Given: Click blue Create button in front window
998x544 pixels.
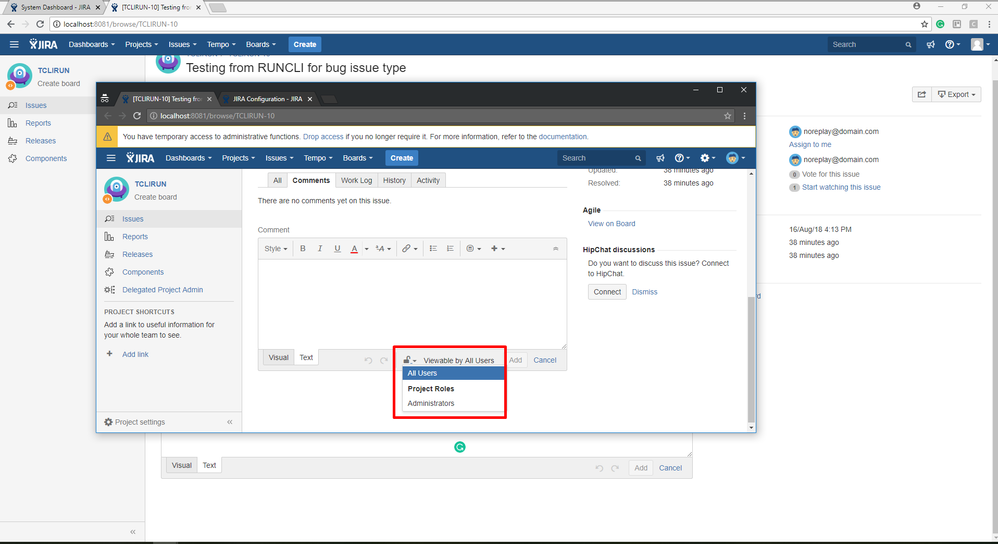Looking at the screenshot, I should click(x=402, y=158).
